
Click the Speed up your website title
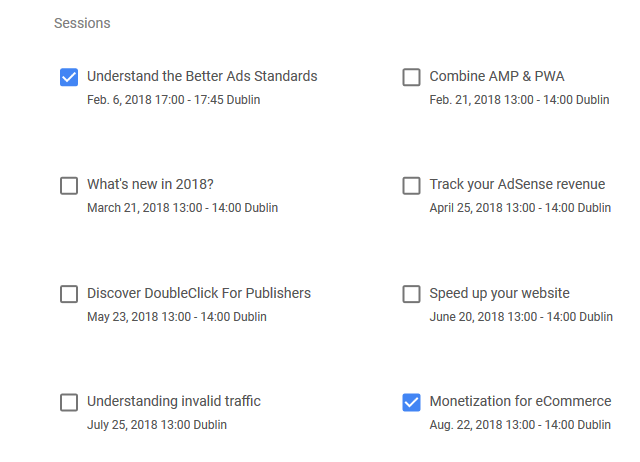(499, 293)
